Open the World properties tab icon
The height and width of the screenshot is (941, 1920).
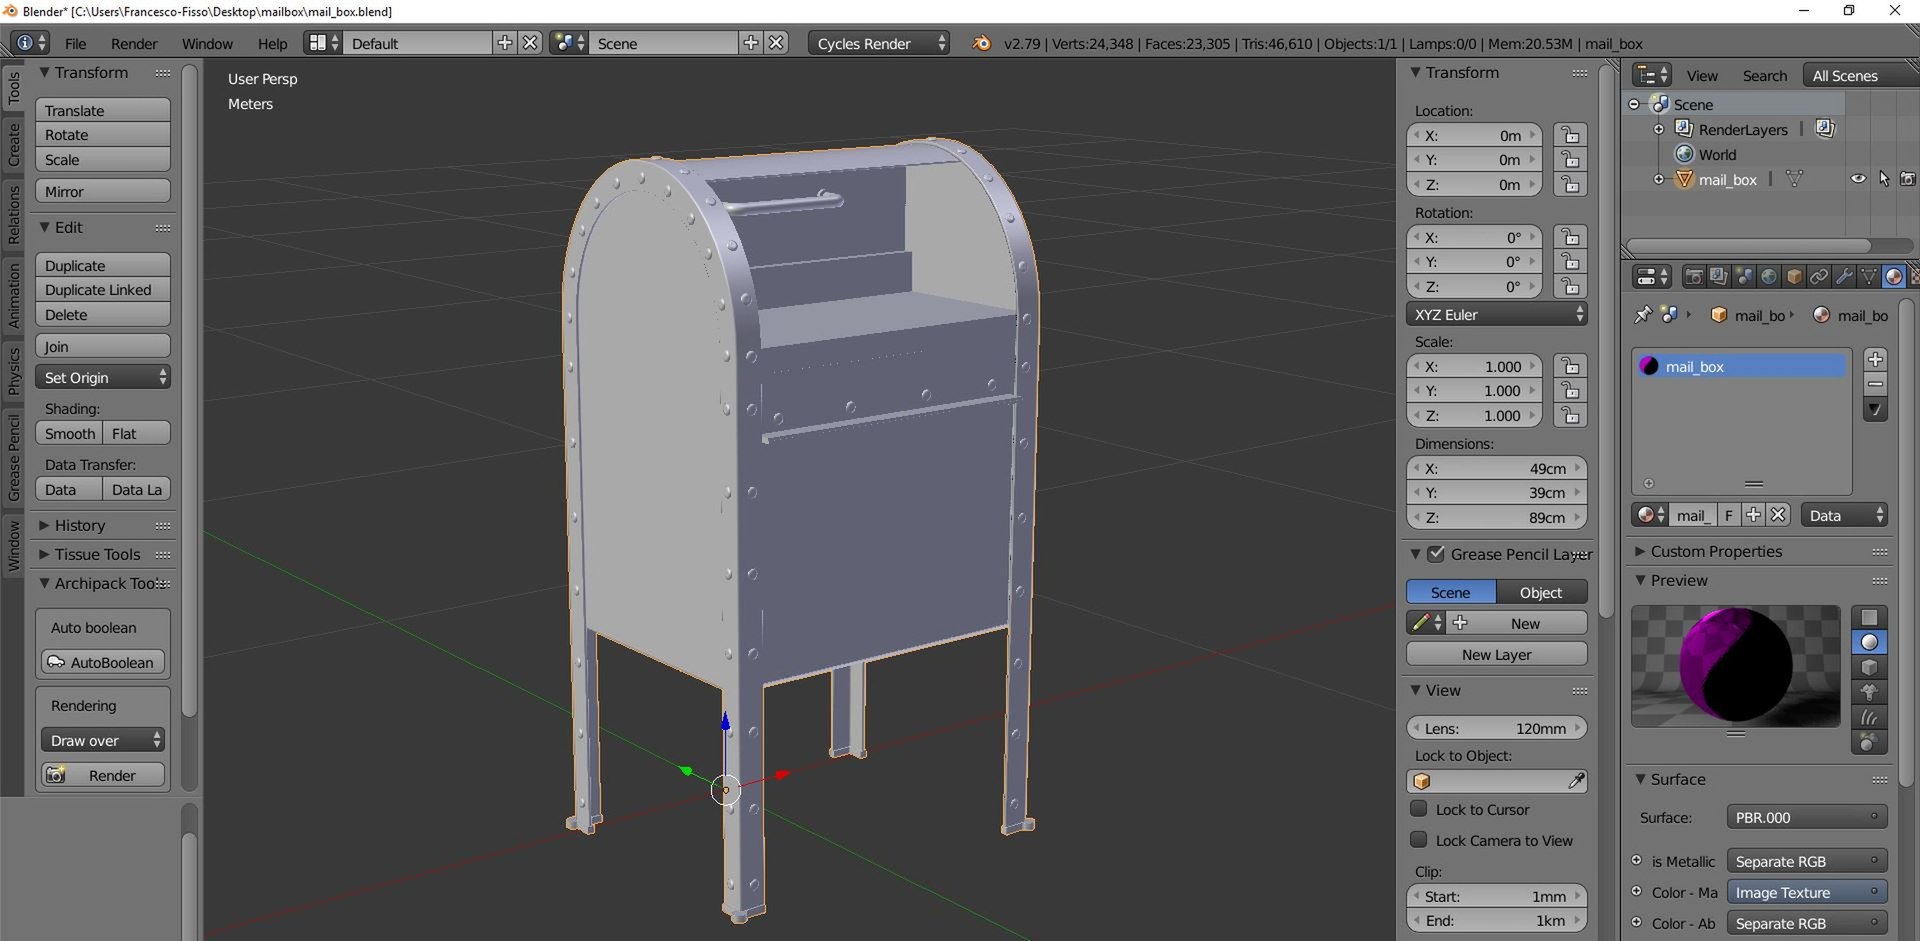point(1768,277)
